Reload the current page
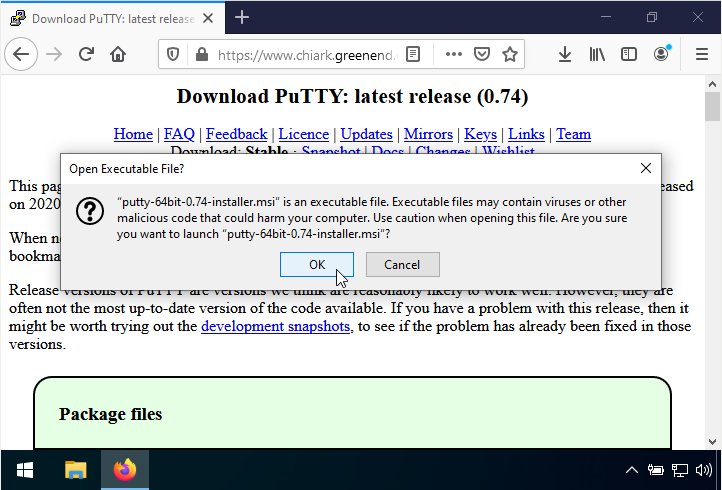Image resolution: width=722 pixels, height=490 pixels. (86, 54)
